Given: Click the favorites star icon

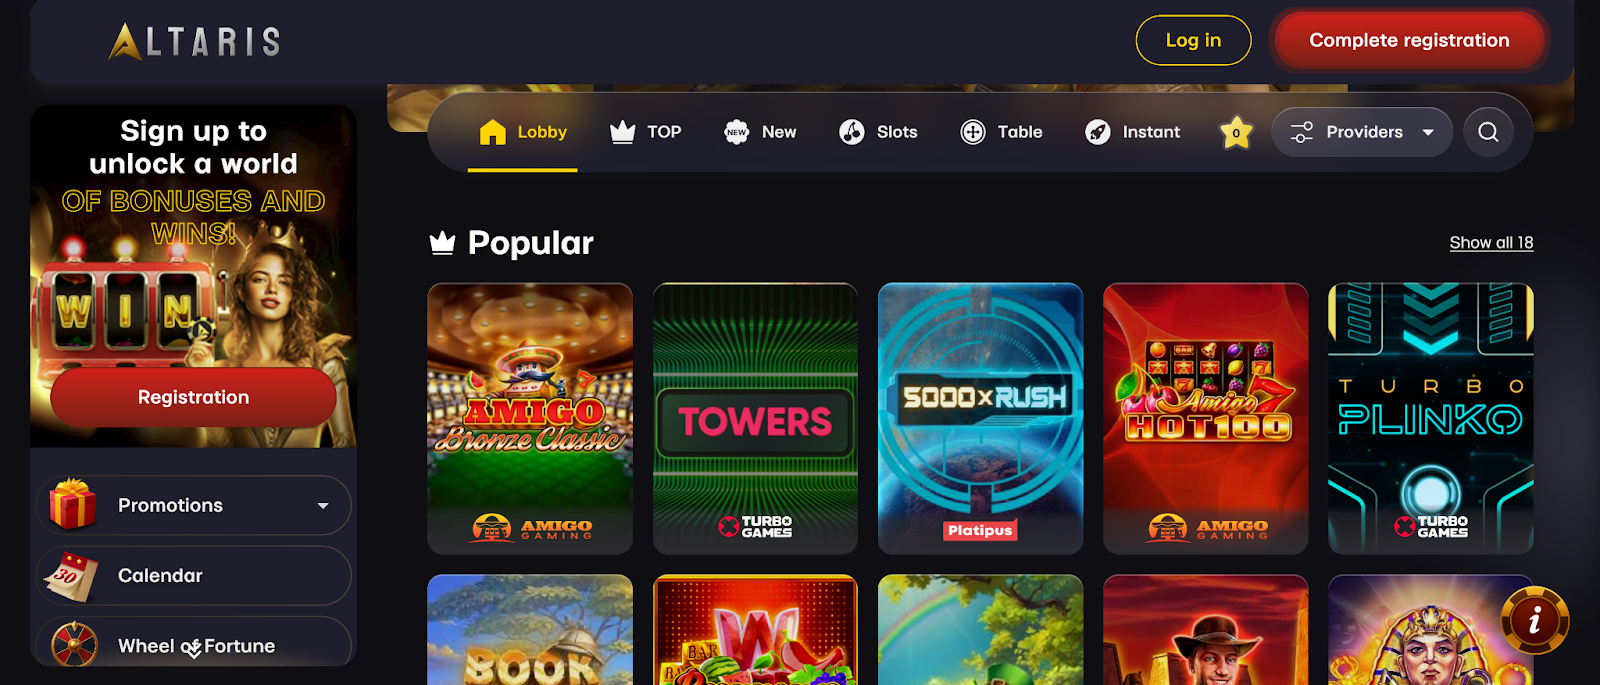Looking at the screenshot, I should coord(1236,132).
